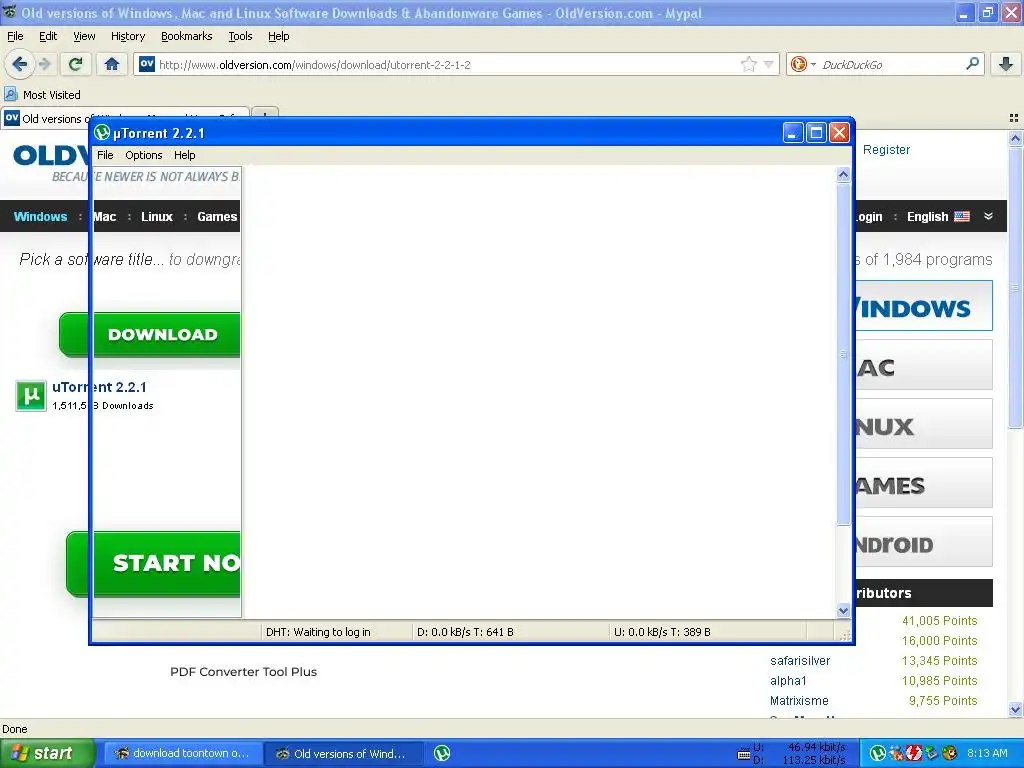Screen dimensions: 1024x768
Task: Open the uTorrent 2.2.1 title link
Action: tap(99, 387)
